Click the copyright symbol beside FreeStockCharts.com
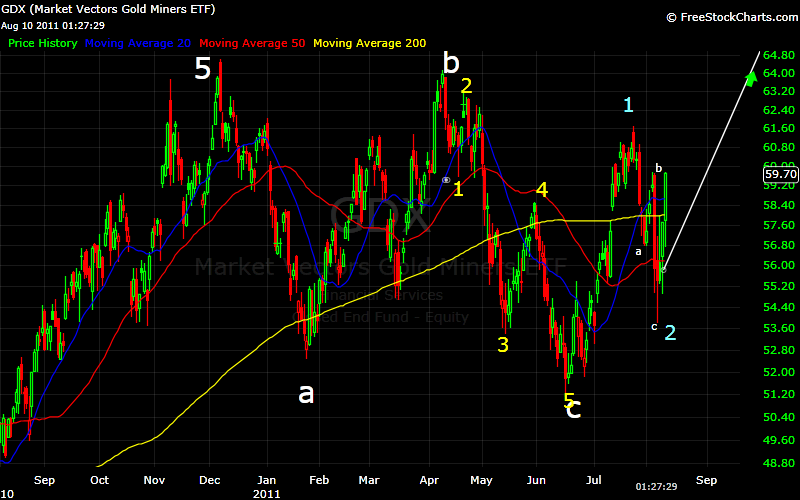The height and width of the screenshot is (500, 800). coord(672,17)
